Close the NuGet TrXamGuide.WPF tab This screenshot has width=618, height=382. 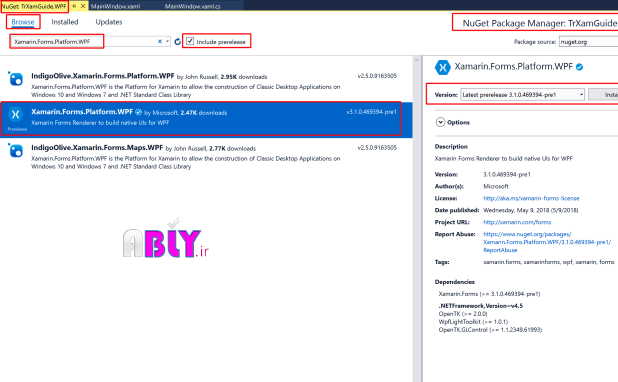[x=83, y=6]
